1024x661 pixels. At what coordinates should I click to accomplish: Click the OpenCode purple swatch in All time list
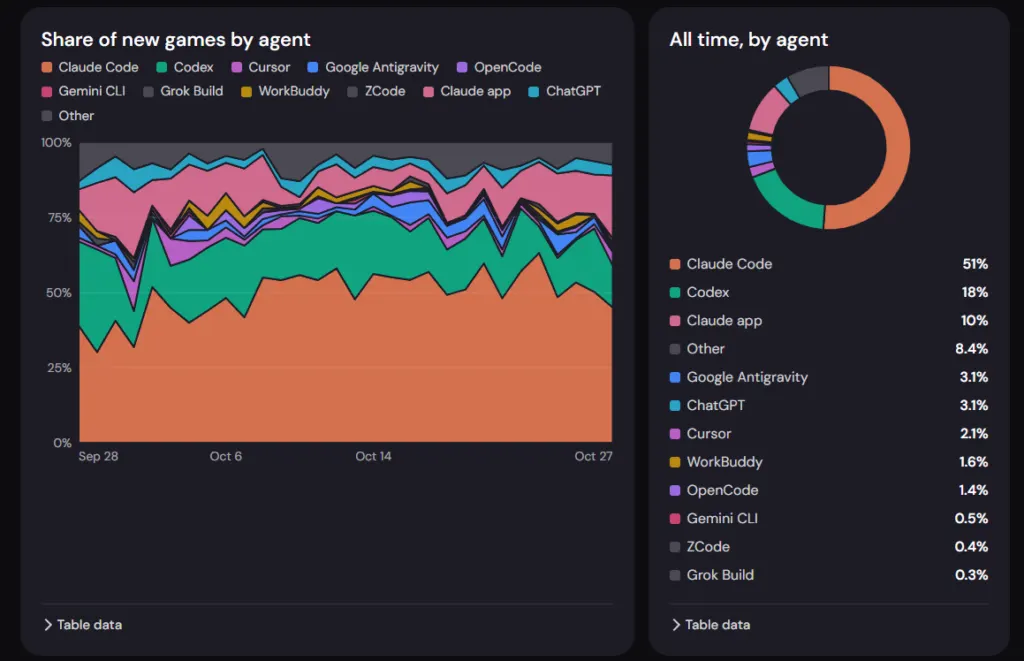(675, 491)
